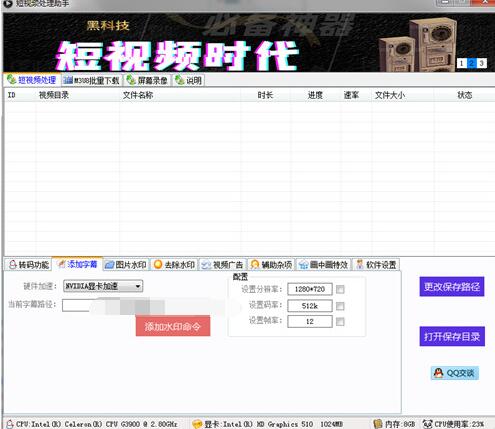Click the 短视频时代 banner image
The image size is (495, 429).
click(249, 42)
